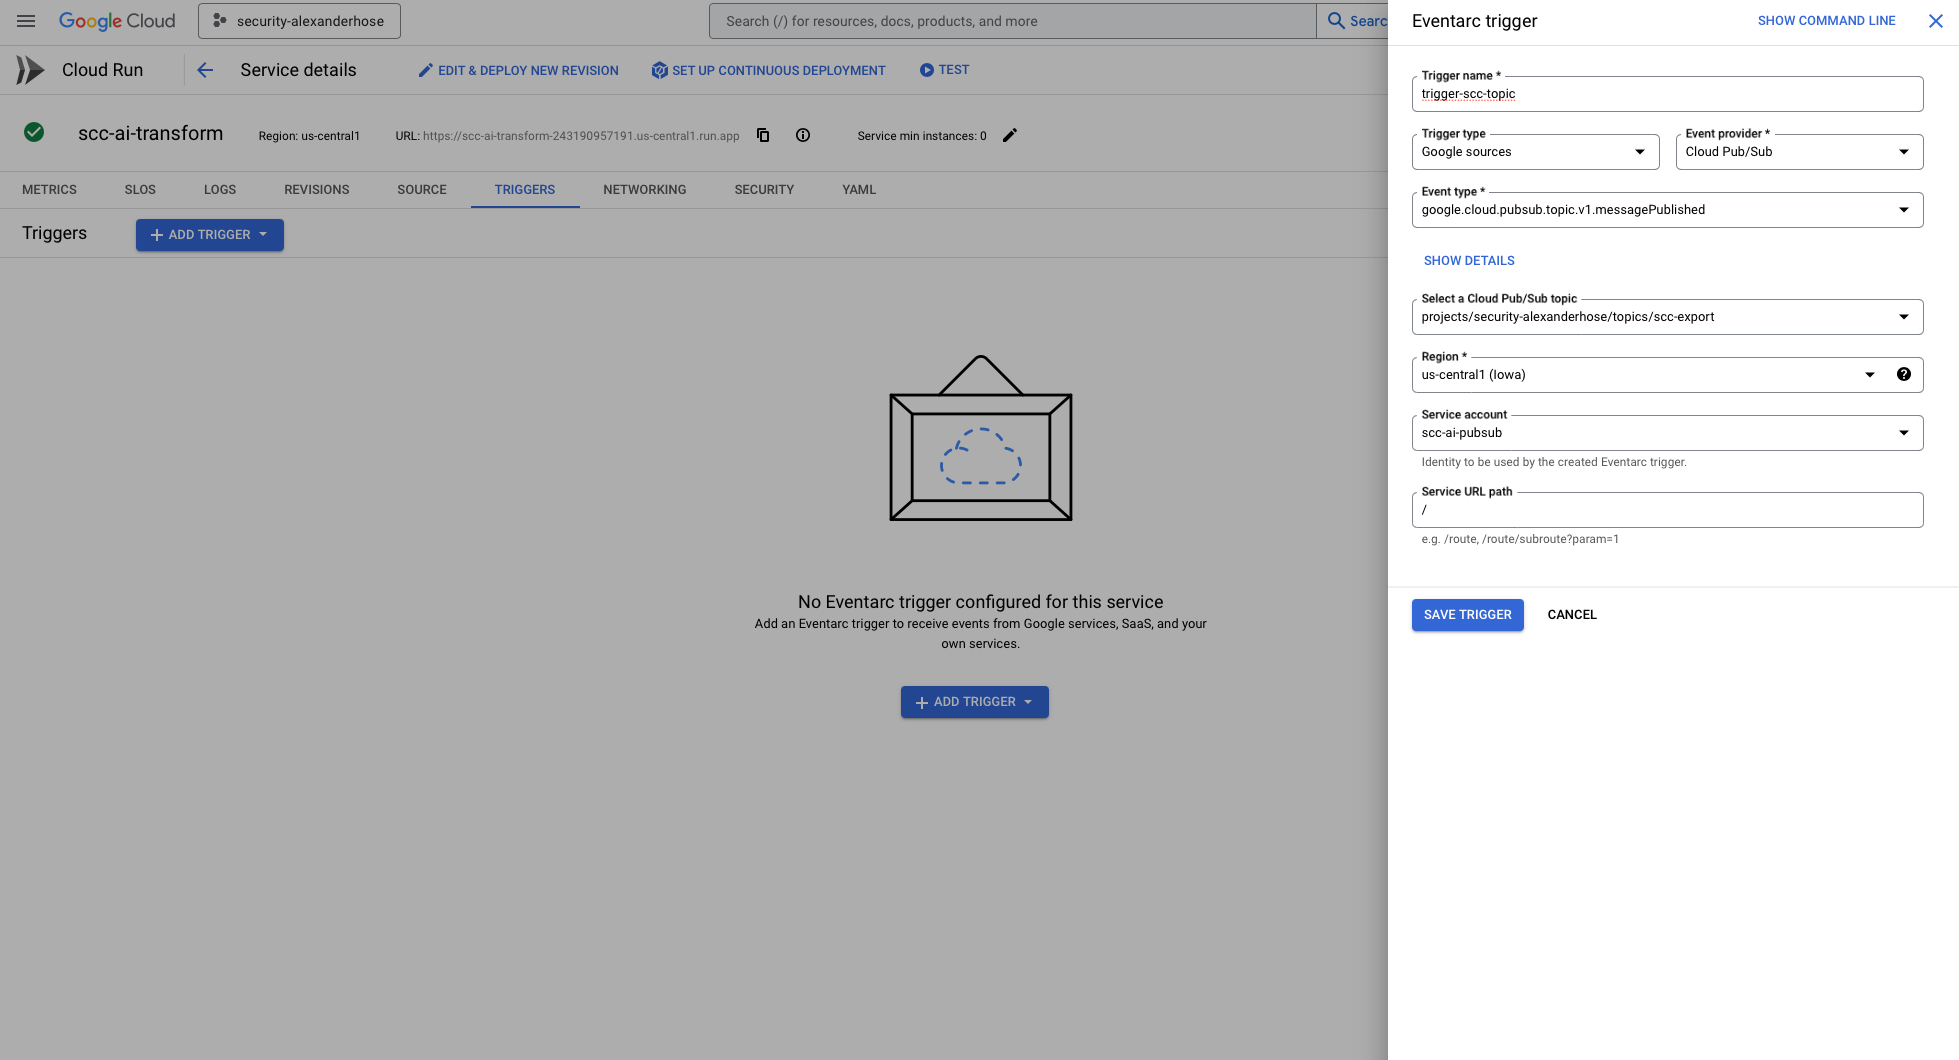This screenshot has width=1959, height=1060.
Task: Open the security-alexanderhose project picker
Action: pyautogui.click(x=299, y=21)
